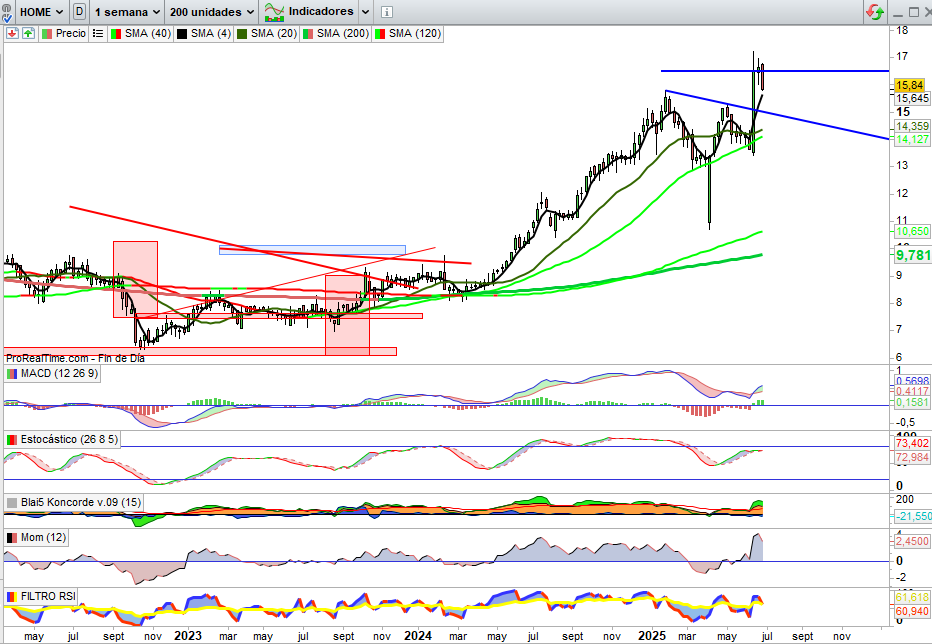
Task: Click the gray Blai5 Koncorde swatch
Action: click(x=12, y=502)
